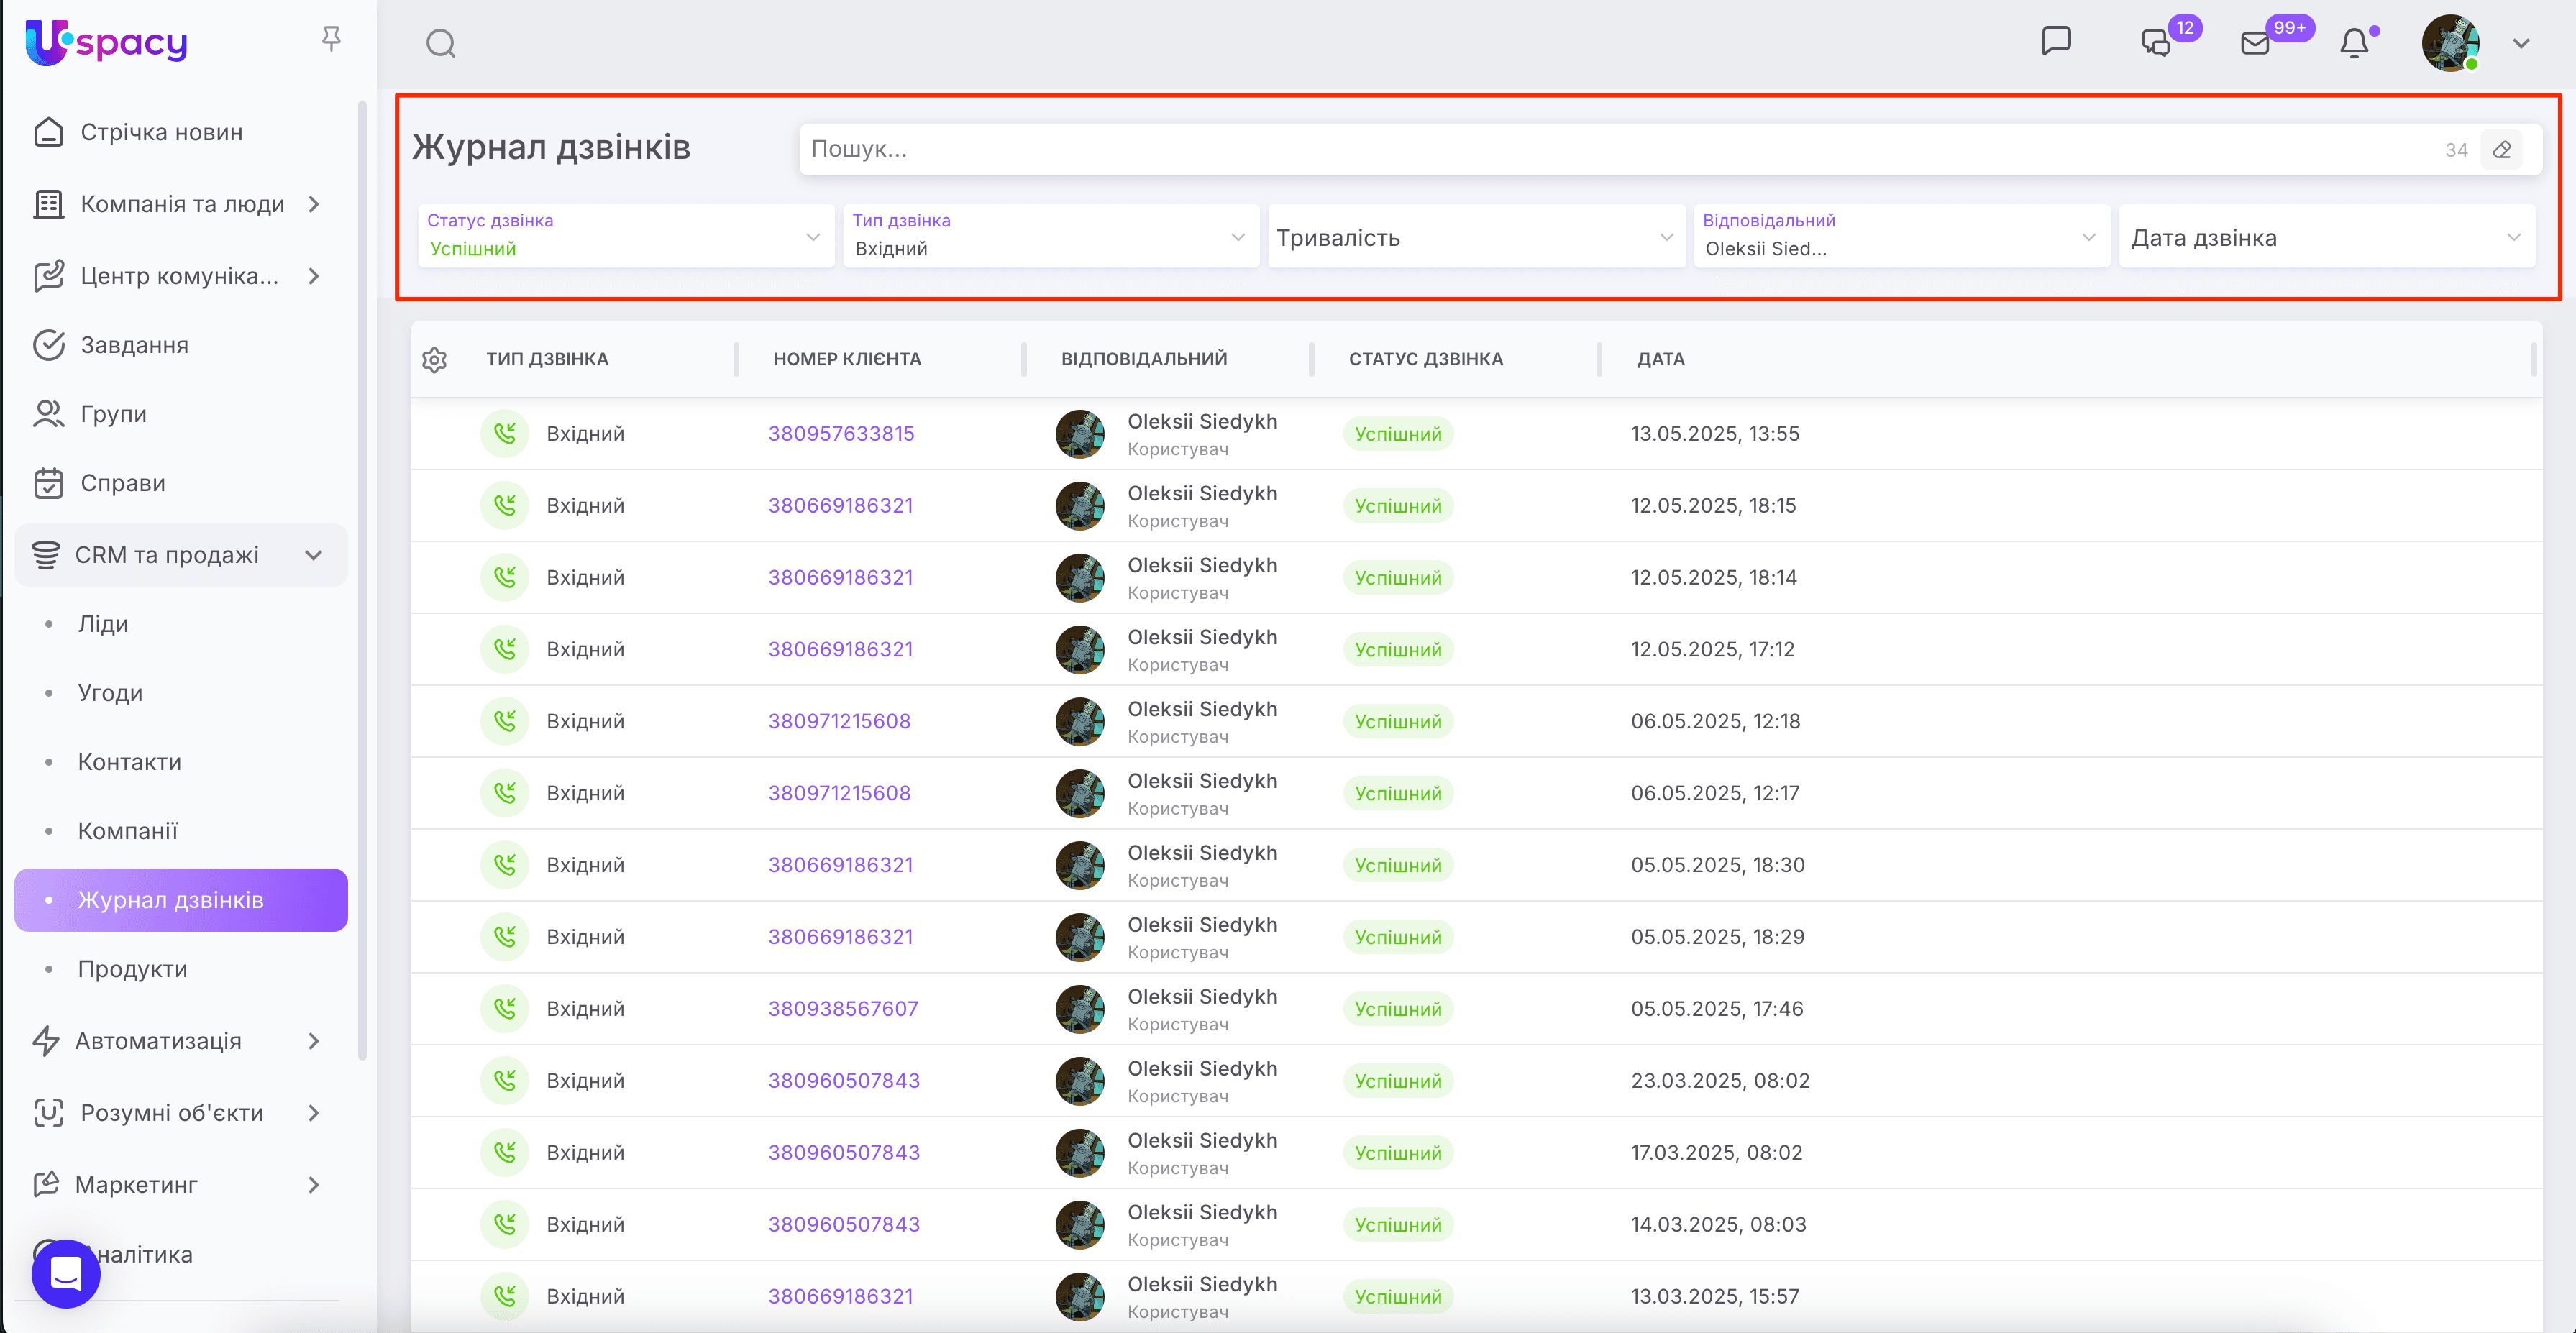
Task: Open the support chat widget button
Action: point(66,1273)
